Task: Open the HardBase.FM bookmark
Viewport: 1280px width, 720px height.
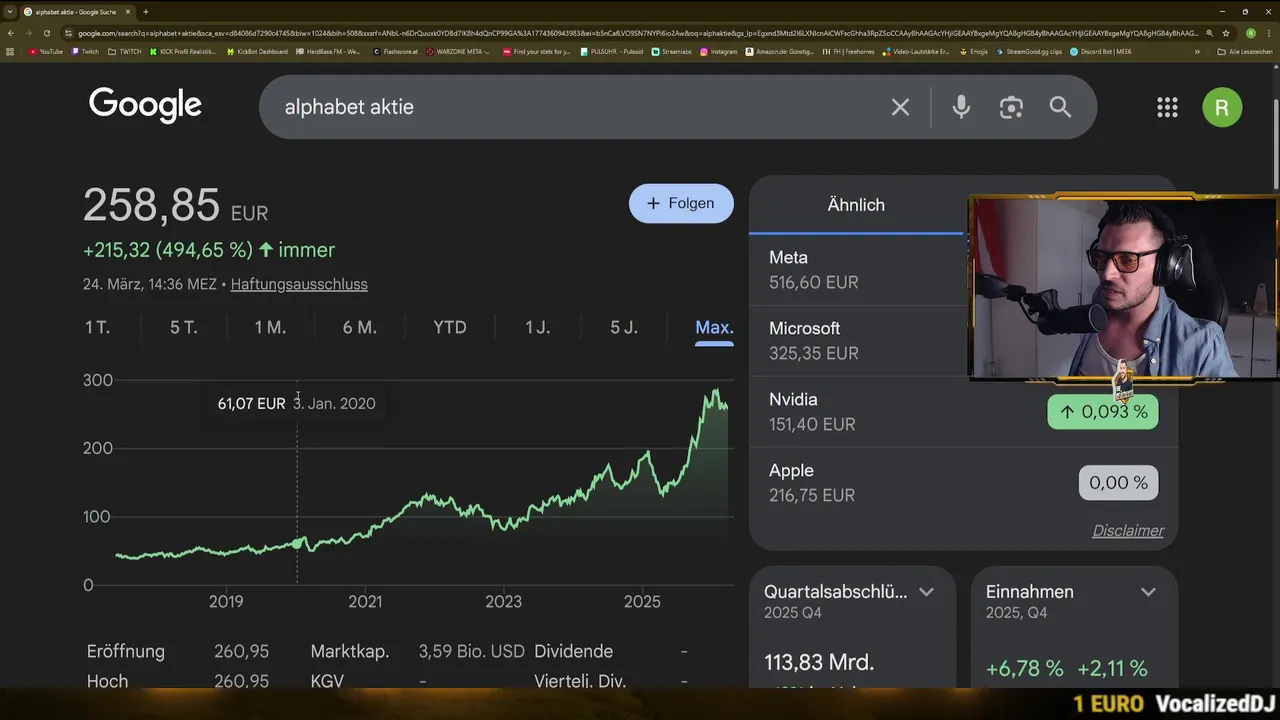Action: [328, 51]
